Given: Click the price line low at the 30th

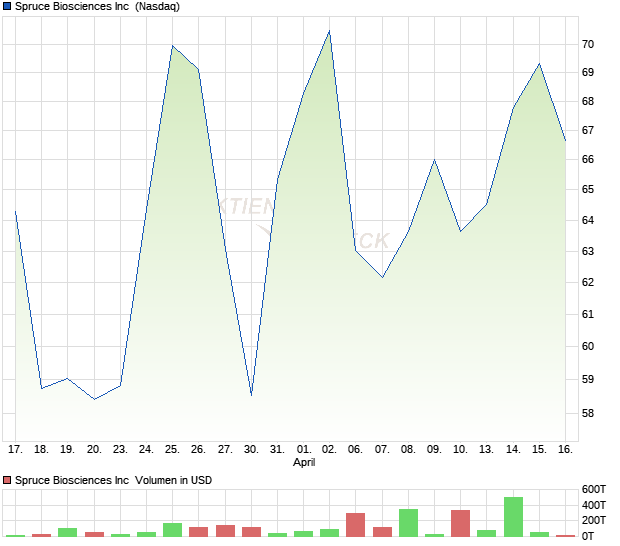Looking at the screenshot, I should click(251, 394).
